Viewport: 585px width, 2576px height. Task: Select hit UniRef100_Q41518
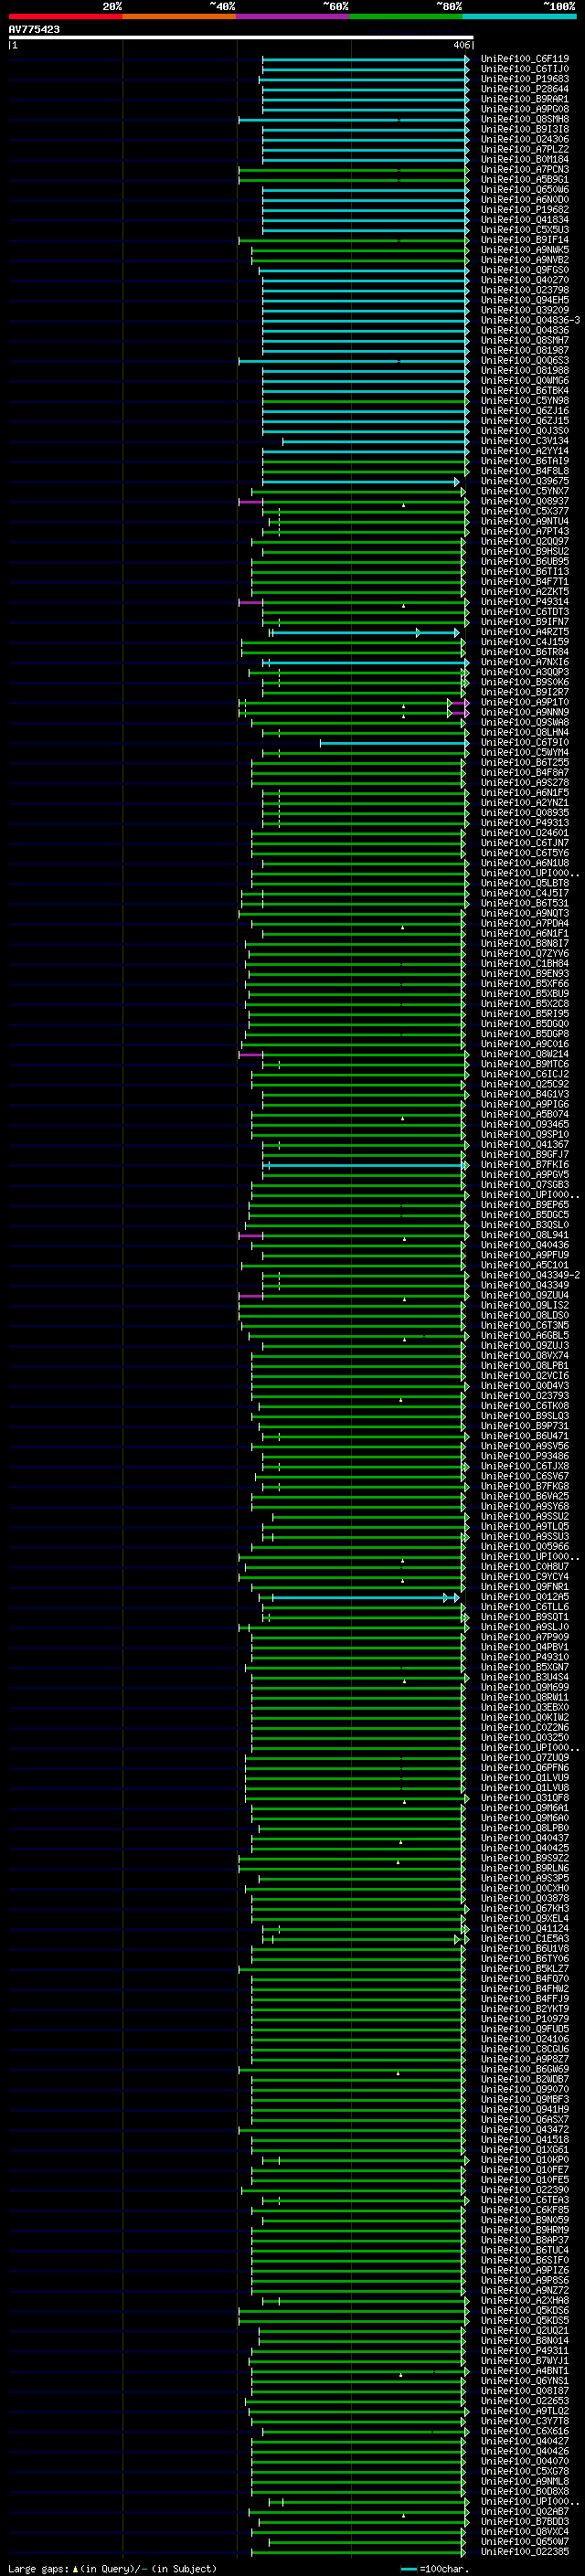click(525, 2141)
